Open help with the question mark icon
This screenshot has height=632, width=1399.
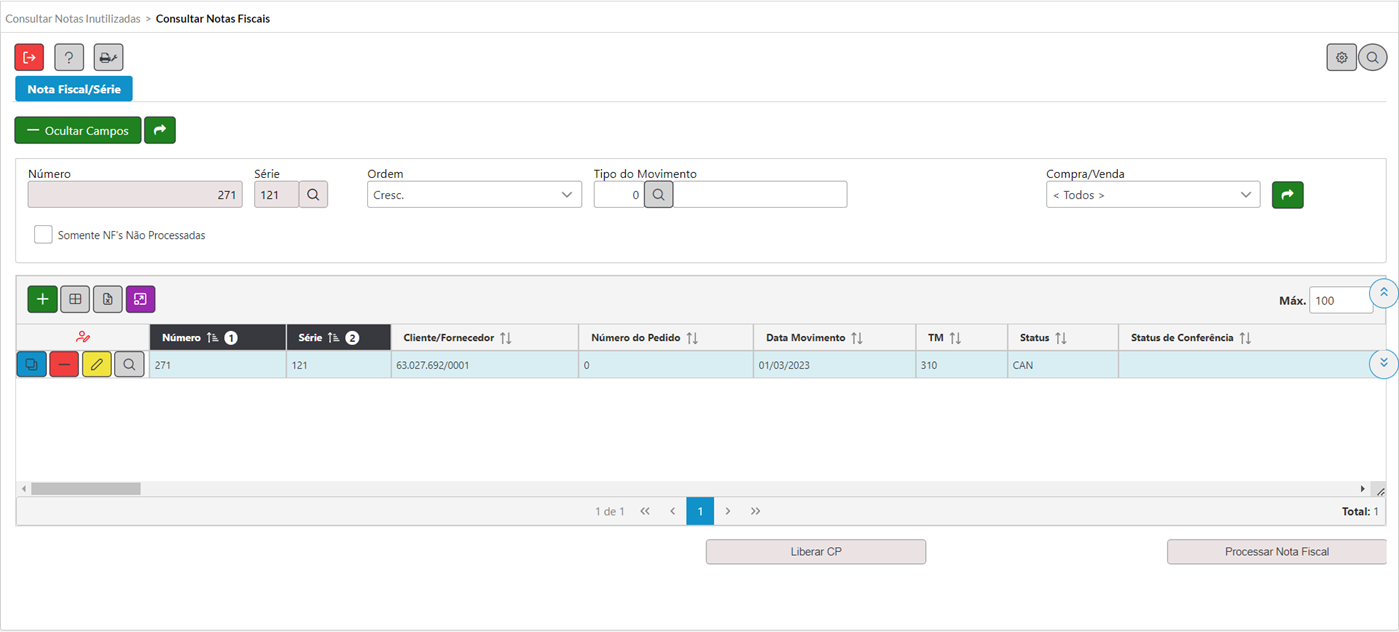(x=69, y=58)
